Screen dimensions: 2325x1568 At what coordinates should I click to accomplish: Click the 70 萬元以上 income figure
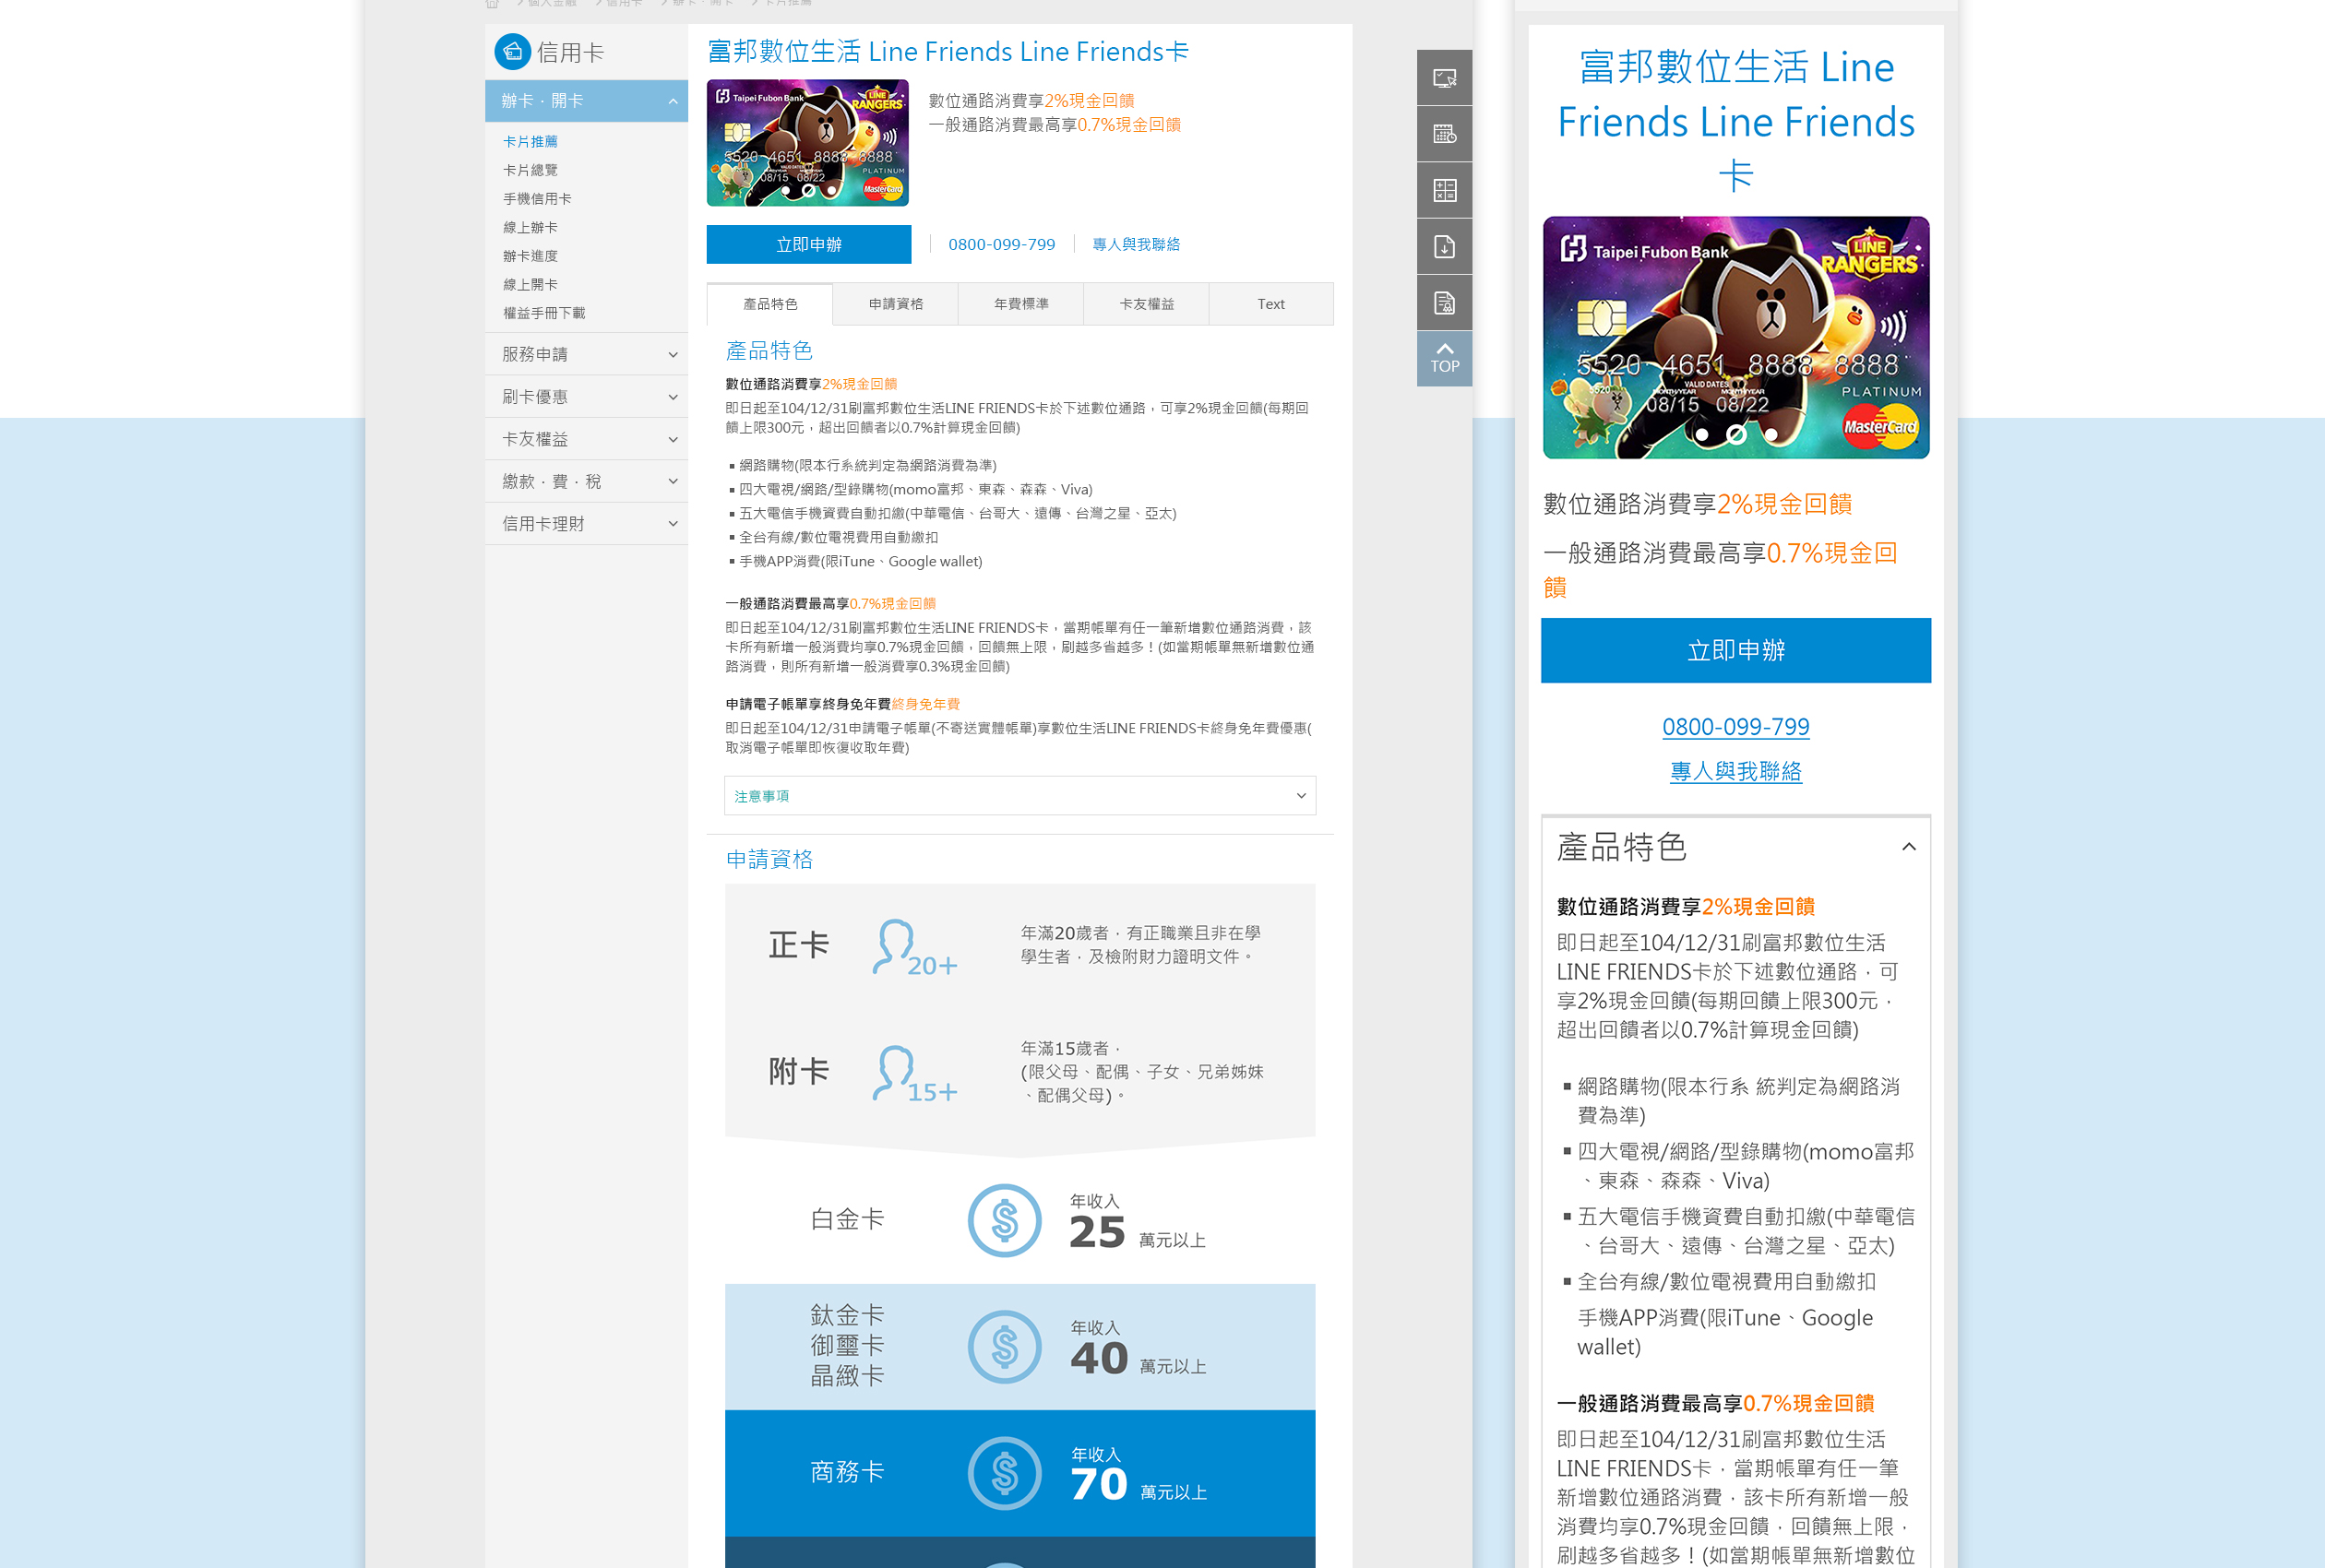point(1138,1485)
